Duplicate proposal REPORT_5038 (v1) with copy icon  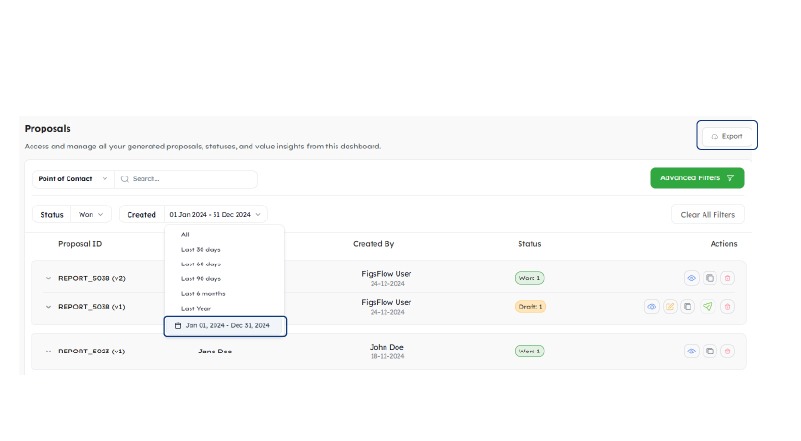(688, 307)
